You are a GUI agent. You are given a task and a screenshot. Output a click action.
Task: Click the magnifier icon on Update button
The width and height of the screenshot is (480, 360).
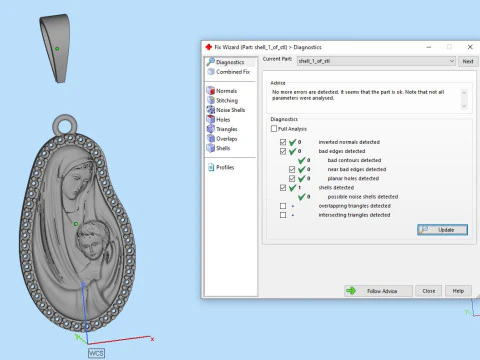pyautogui.click(x=423, y=230)
